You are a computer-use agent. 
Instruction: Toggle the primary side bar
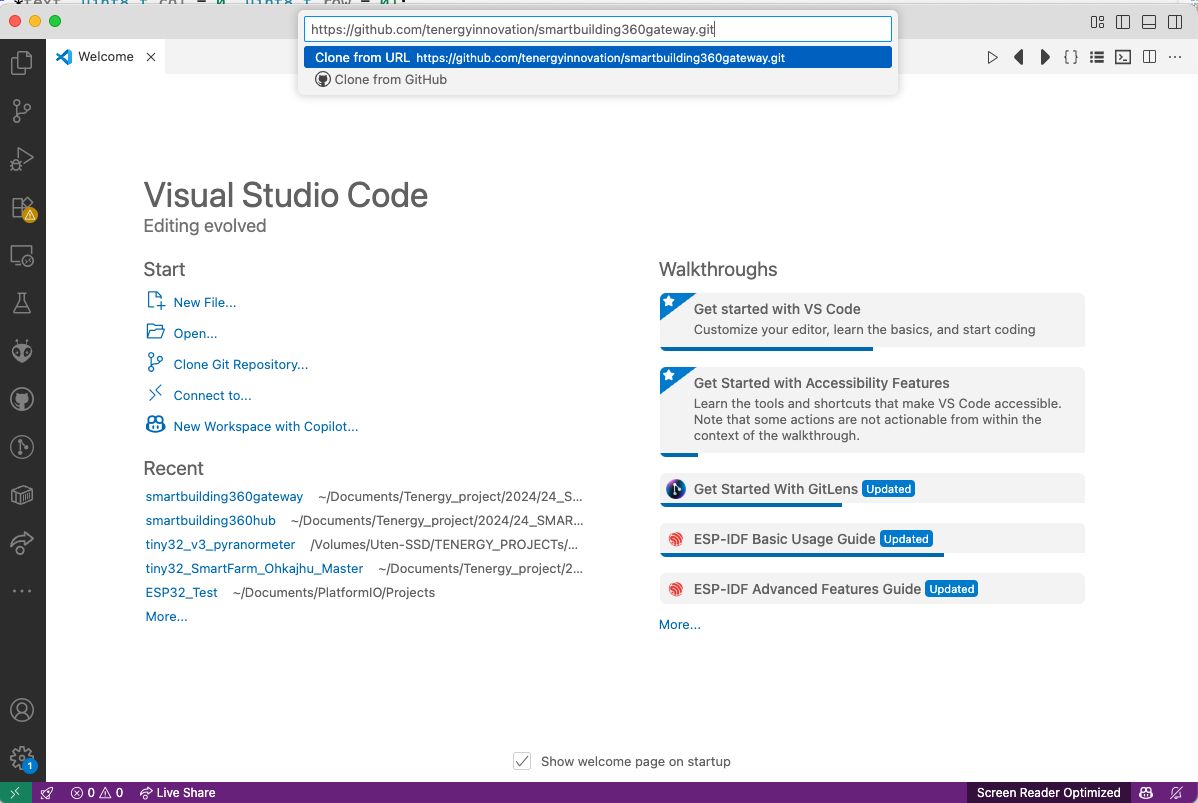(x=1123, y=22)
